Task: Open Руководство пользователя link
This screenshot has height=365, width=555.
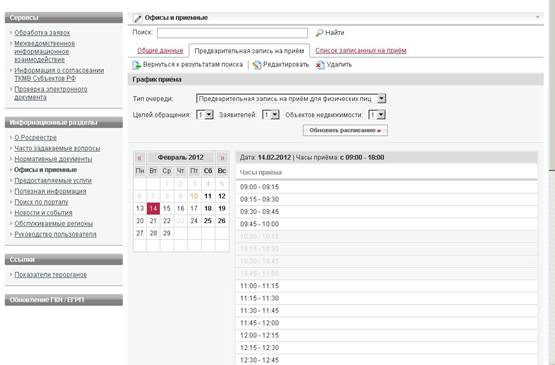Action: pyautogui.click(x=55, y=234)
